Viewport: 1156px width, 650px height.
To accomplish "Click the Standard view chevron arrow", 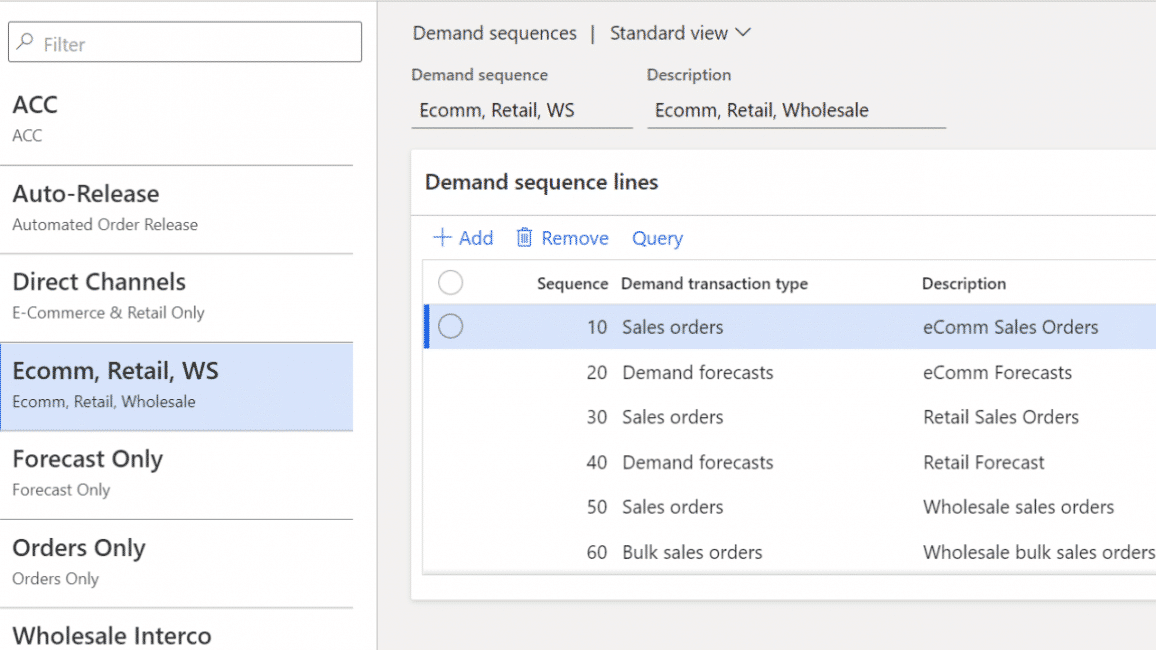I will [x=743, y=32].
